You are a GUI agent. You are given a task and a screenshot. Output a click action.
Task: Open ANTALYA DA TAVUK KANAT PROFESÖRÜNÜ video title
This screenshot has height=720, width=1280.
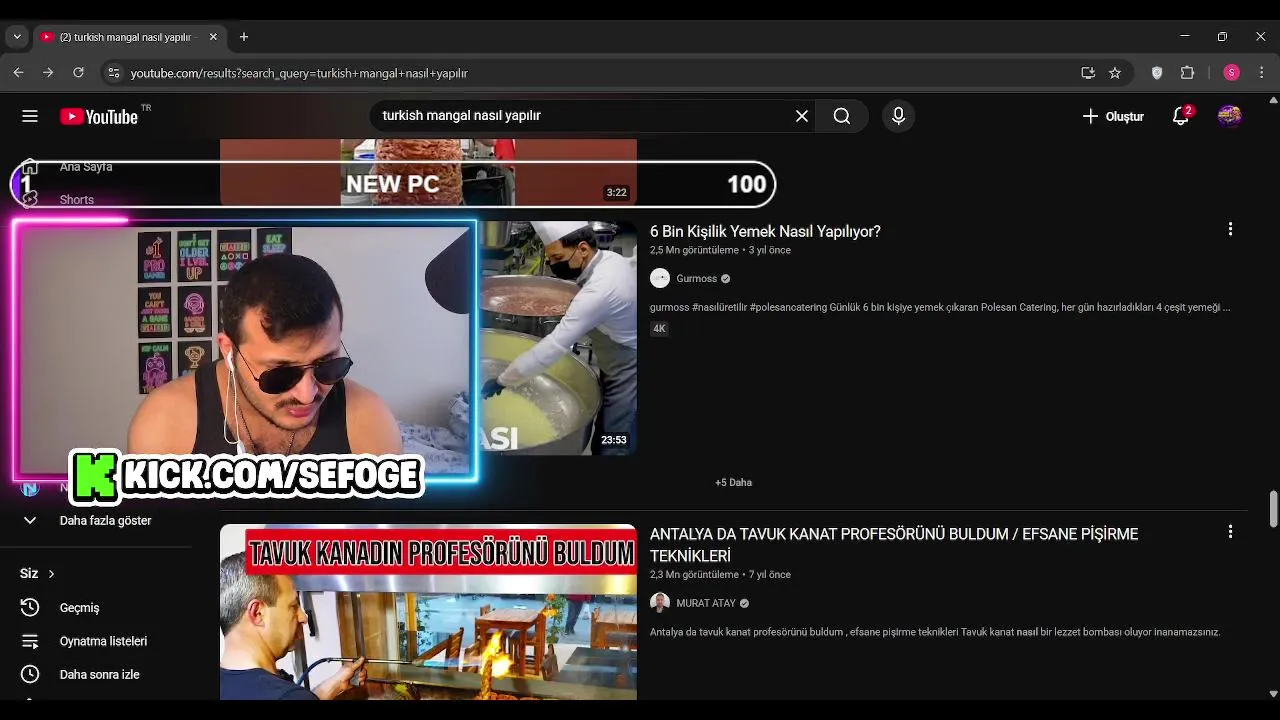click(x=894, y=545)
